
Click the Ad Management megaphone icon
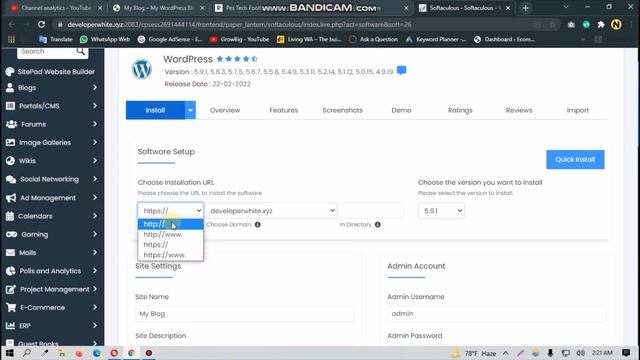pos(11,198)
